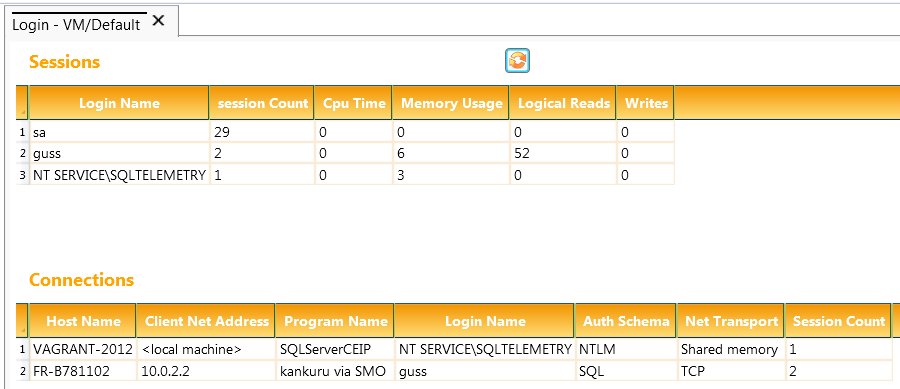Click the SQL auth schema cell

tap(626, 371)
